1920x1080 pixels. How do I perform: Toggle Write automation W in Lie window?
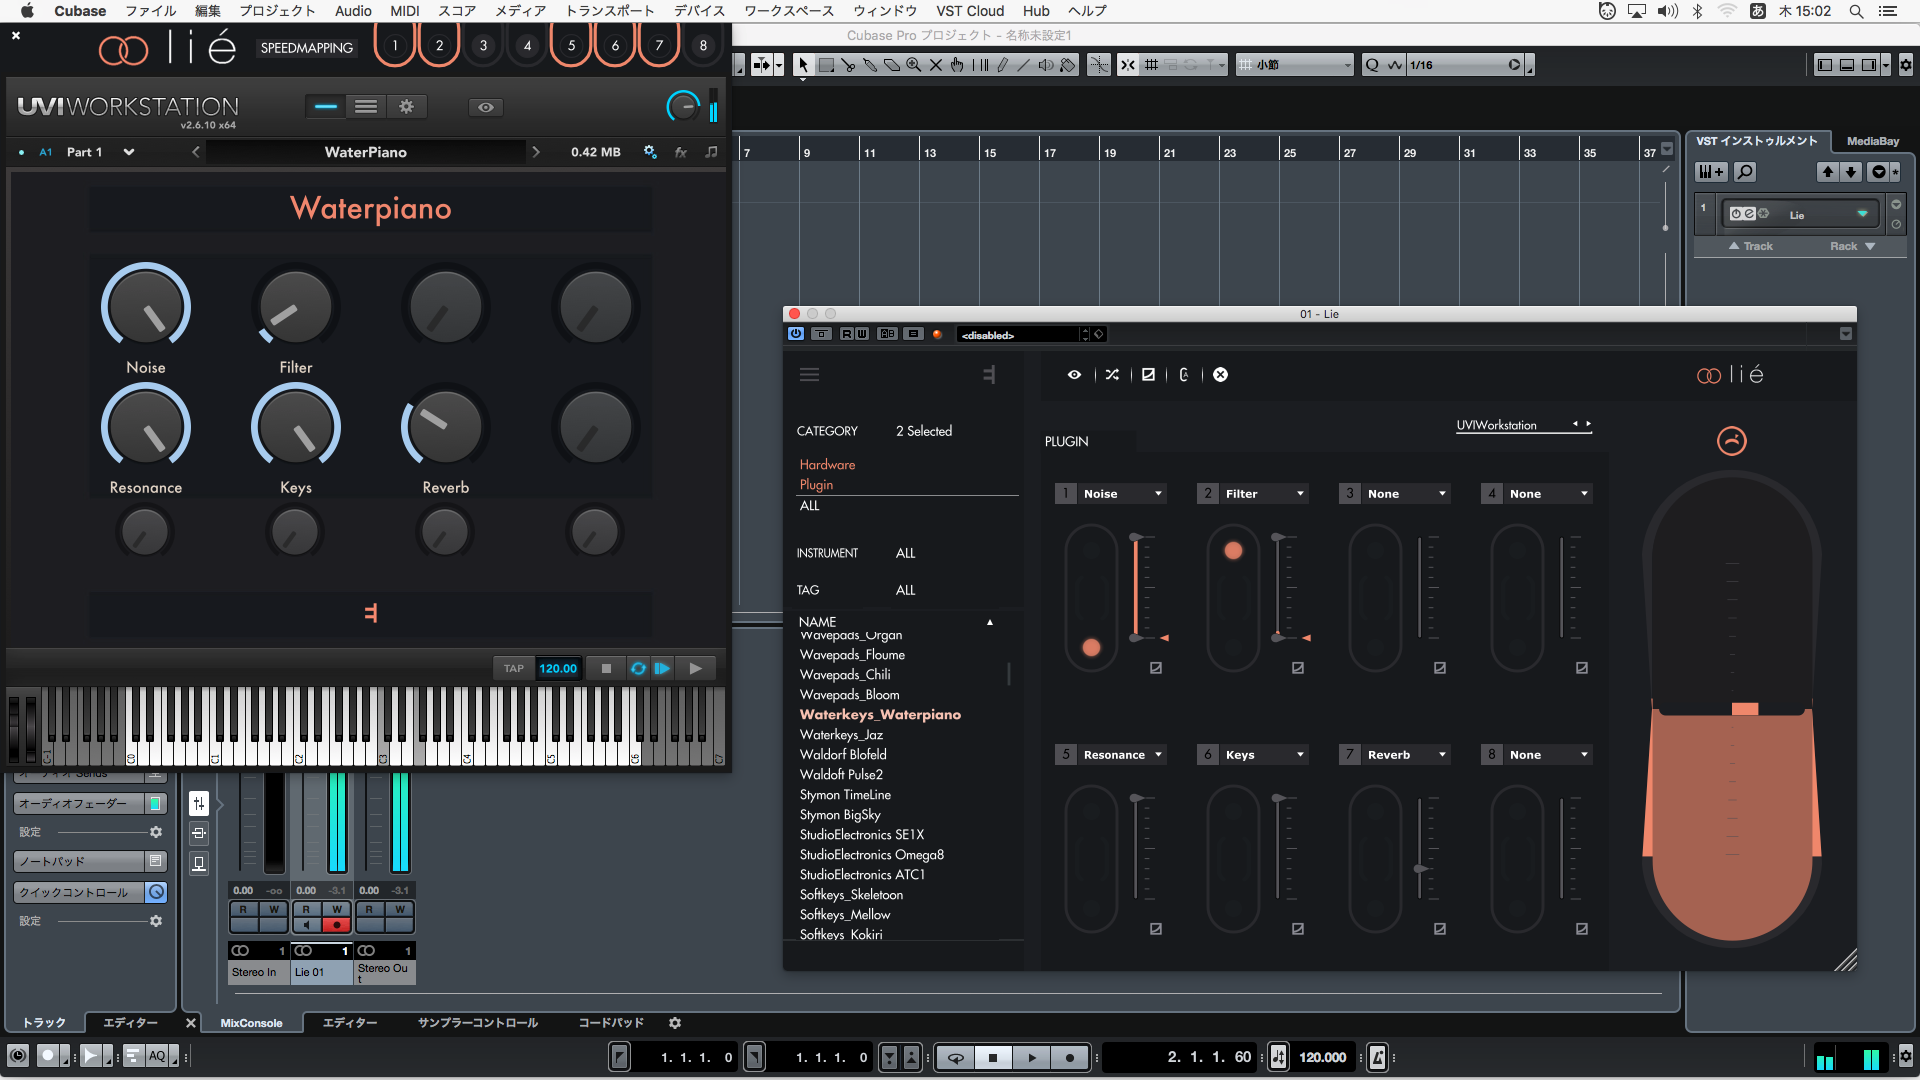862,334
